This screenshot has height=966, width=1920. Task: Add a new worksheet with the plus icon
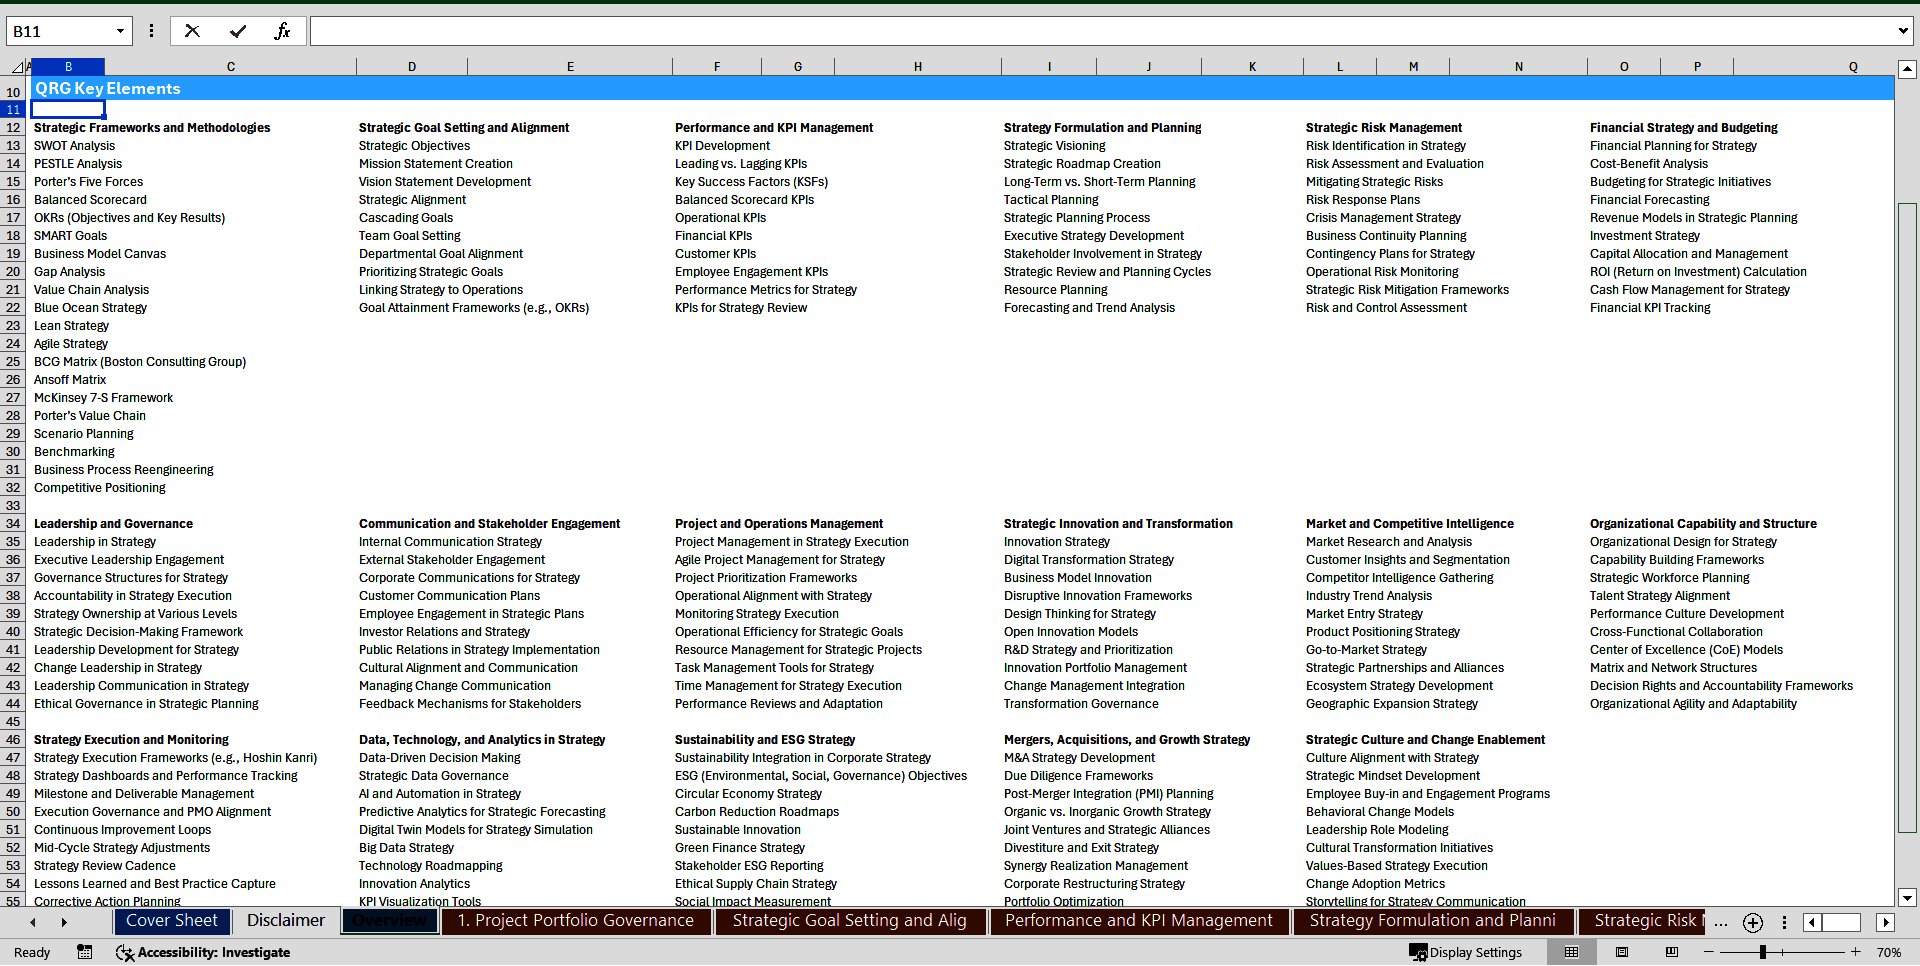pyautogui.click(x=1752, y=923)
